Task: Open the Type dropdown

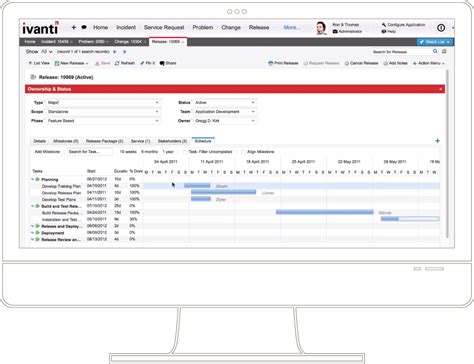Action: coord(157,103)
